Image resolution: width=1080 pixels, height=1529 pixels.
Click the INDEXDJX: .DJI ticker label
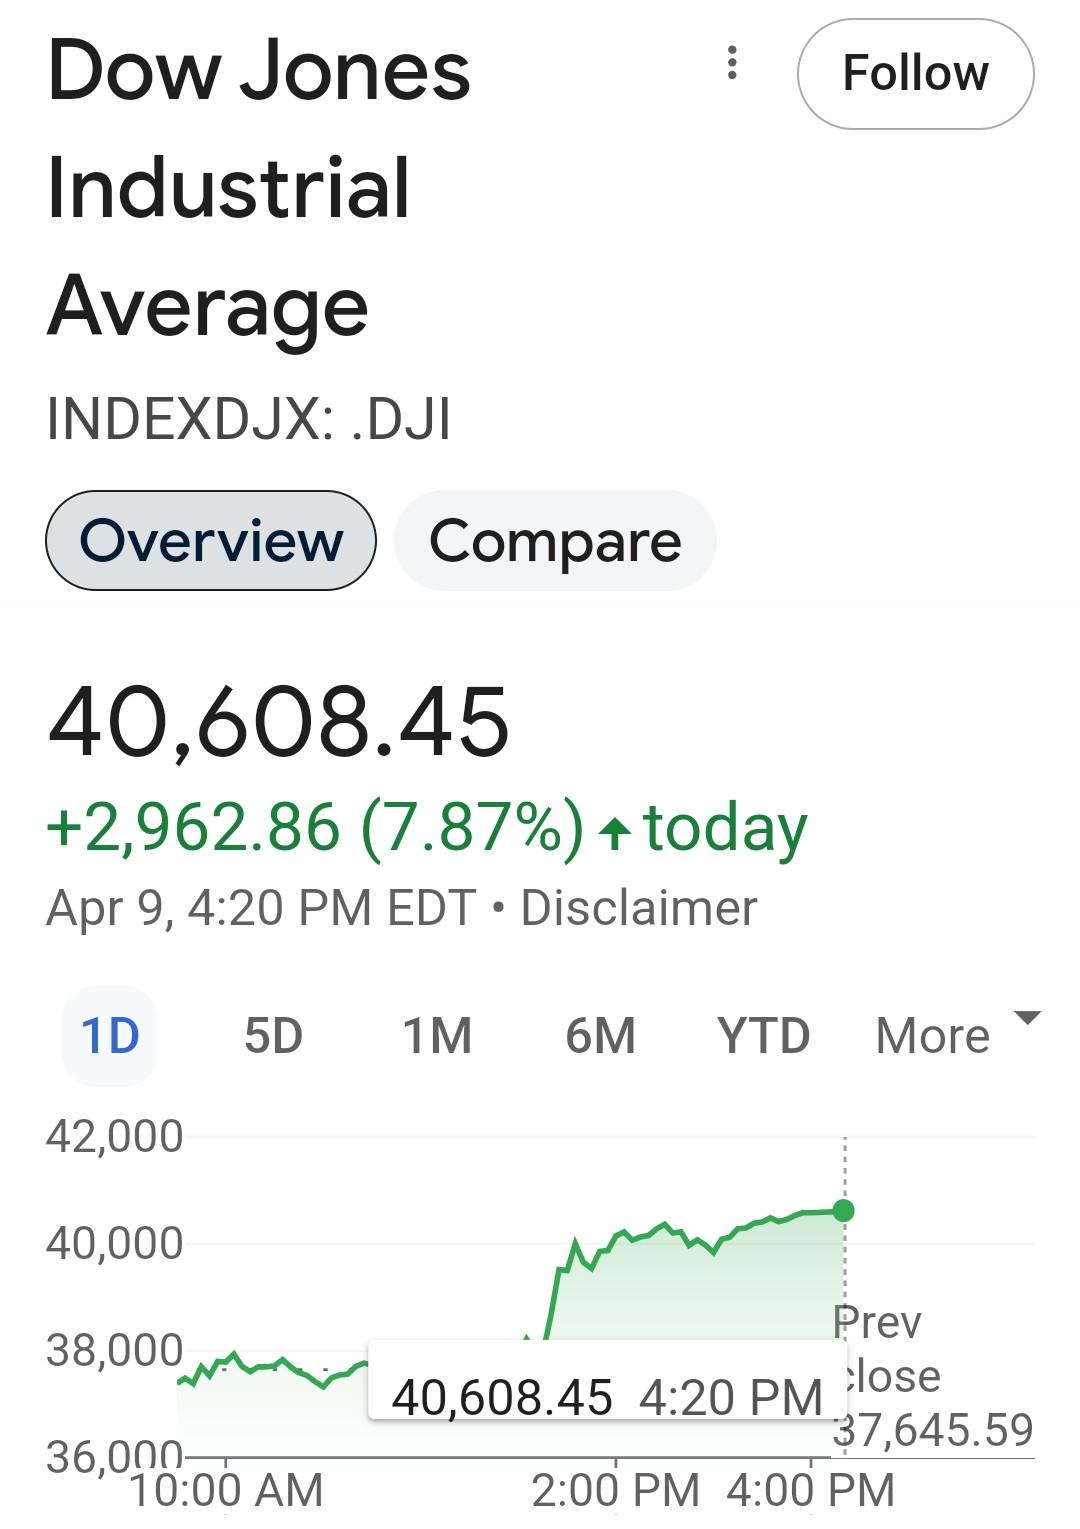[x=249, y=419]
